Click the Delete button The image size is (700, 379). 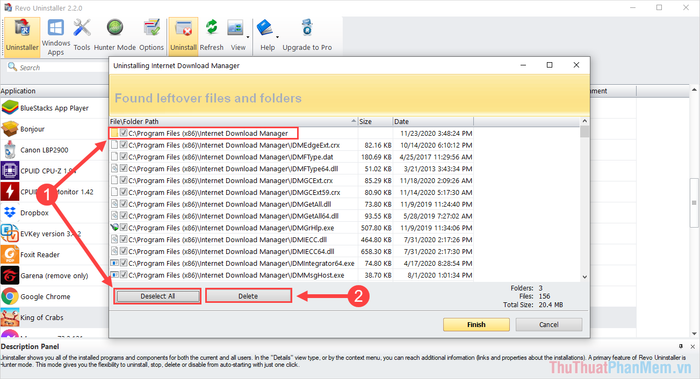248,296
